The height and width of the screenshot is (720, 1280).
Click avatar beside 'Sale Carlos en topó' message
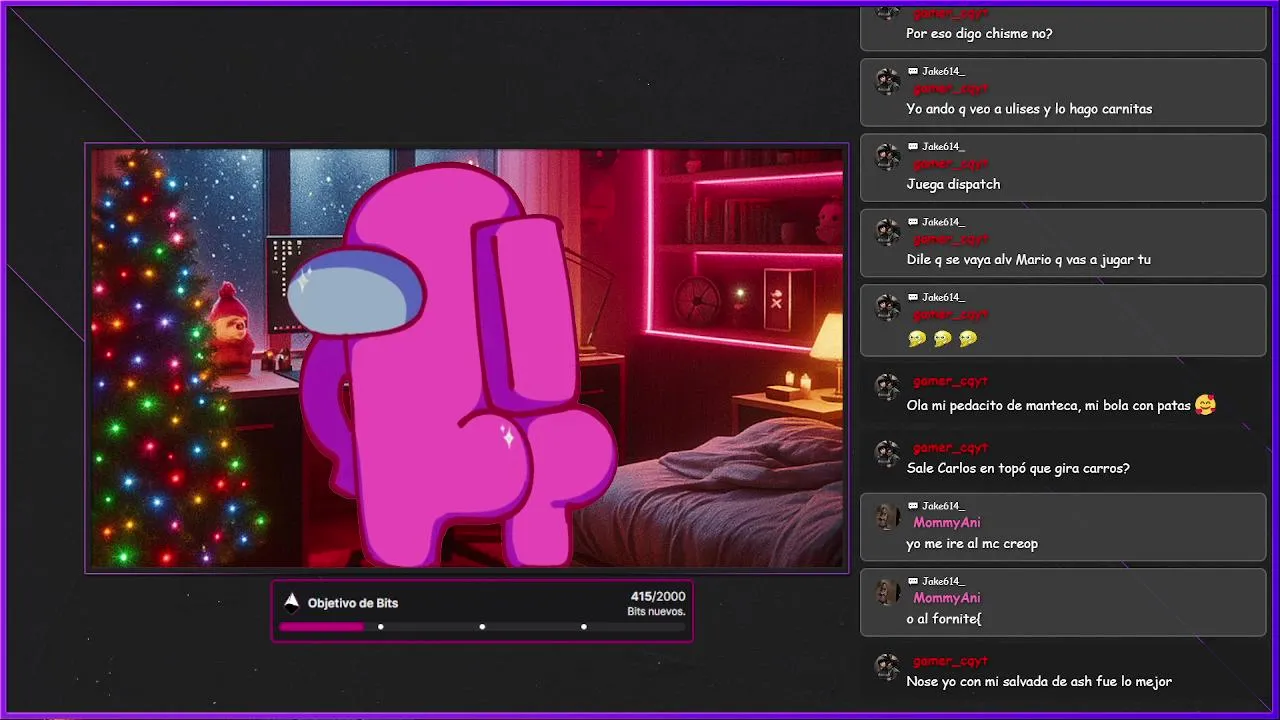click(x=887, y=453)
